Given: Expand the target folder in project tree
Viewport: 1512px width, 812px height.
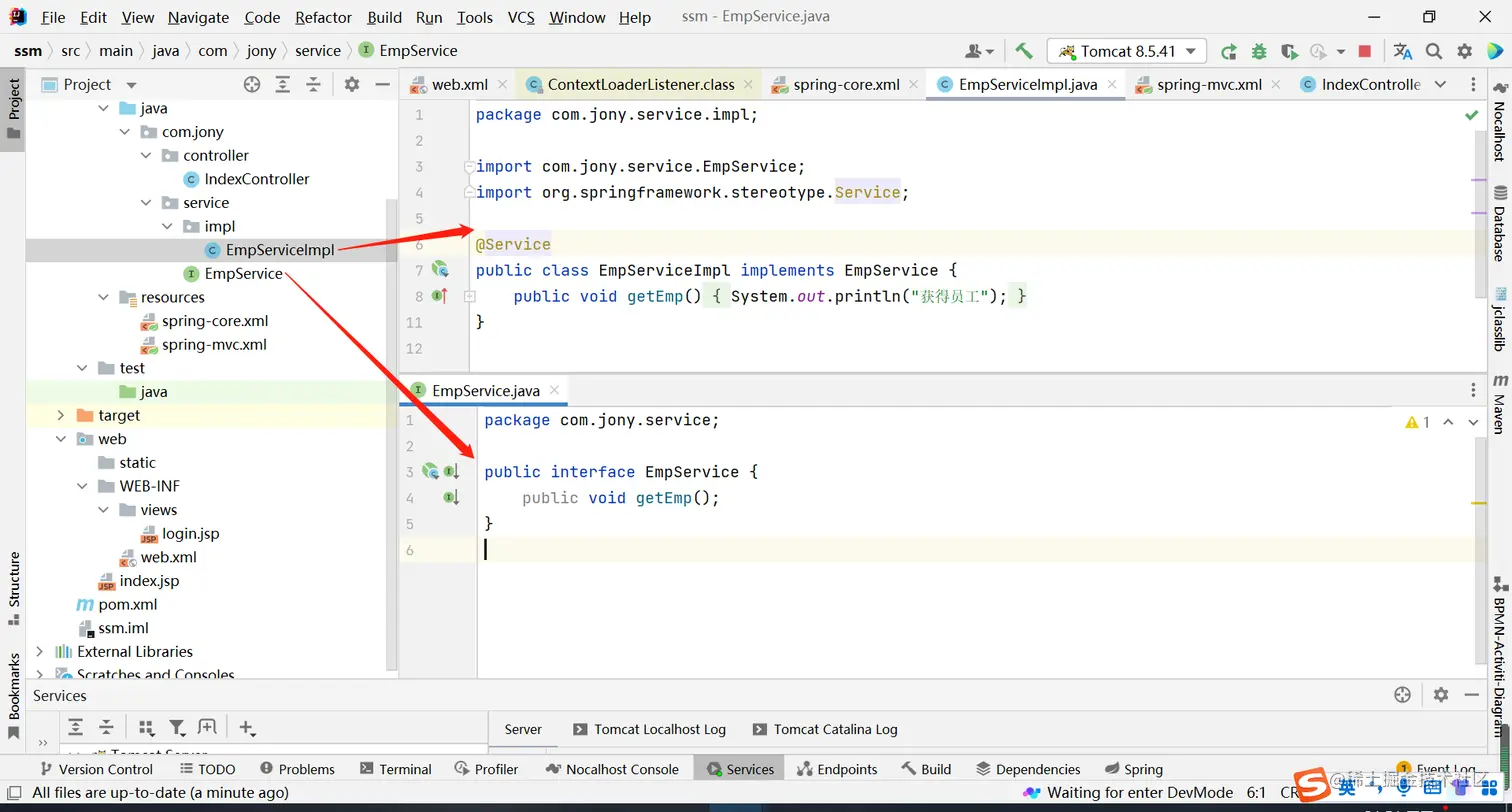Looking at the screenshot, I should click(x=61, y=415).
